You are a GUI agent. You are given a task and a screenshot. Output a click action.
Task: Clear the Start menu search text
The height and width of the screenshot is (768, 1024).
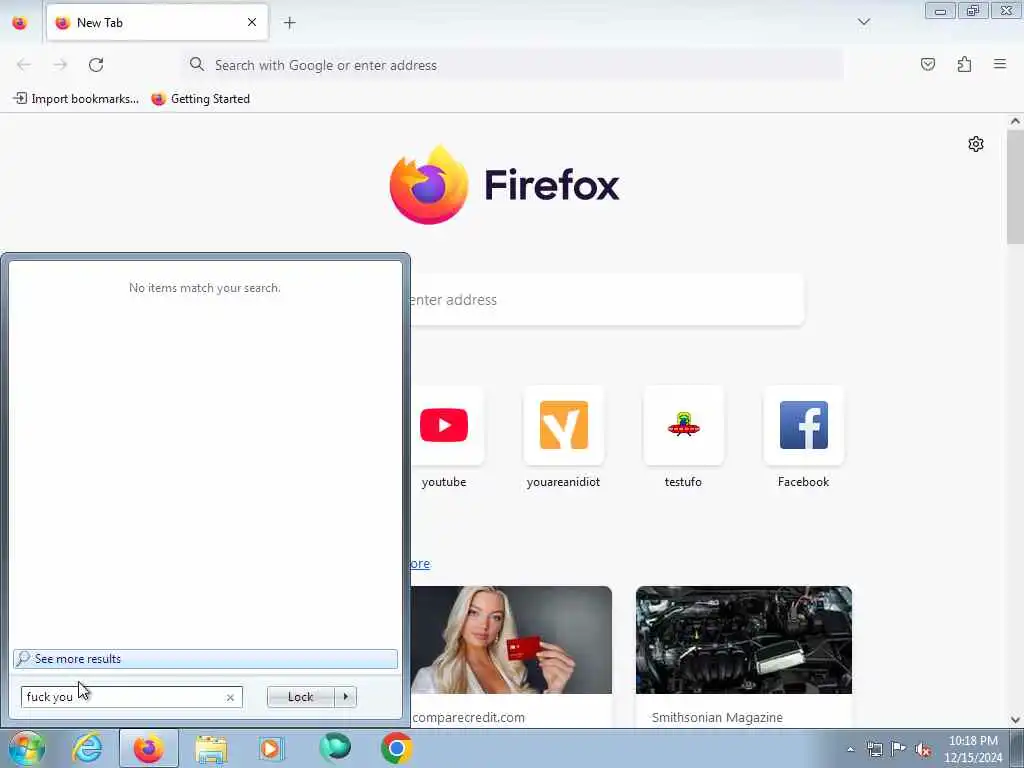click(x=230, y=697)
